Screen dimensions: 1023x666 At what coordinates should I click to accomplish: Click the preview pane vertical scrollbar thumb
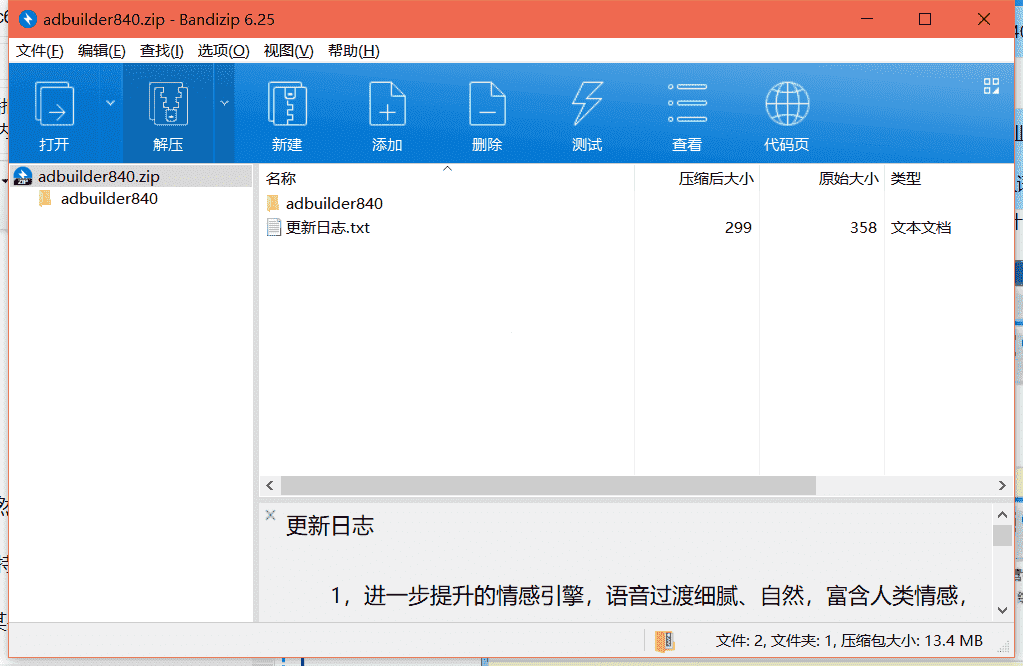coord(1002,536)
